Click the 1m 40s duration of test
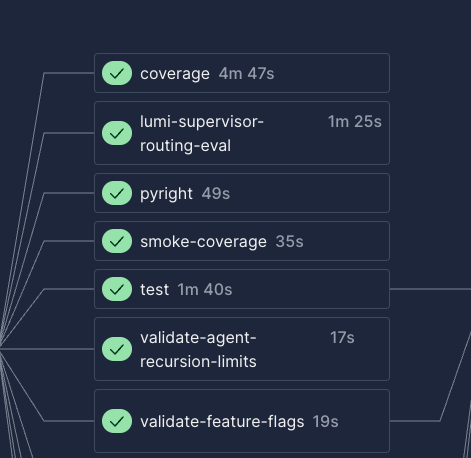 coord(205,290)
